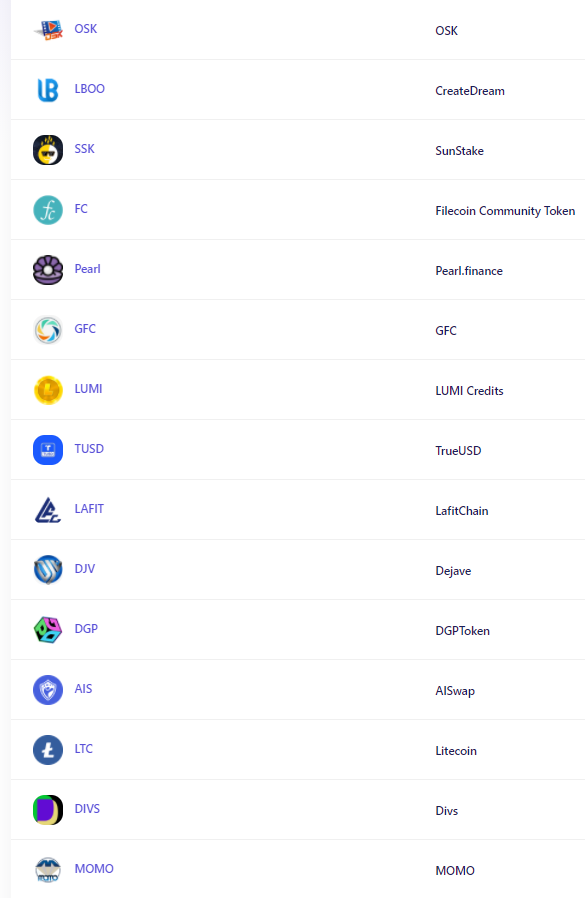Click the gold LUMI coin icon
The width and height of the screenshot is (585, 898).
click(48, 390)
